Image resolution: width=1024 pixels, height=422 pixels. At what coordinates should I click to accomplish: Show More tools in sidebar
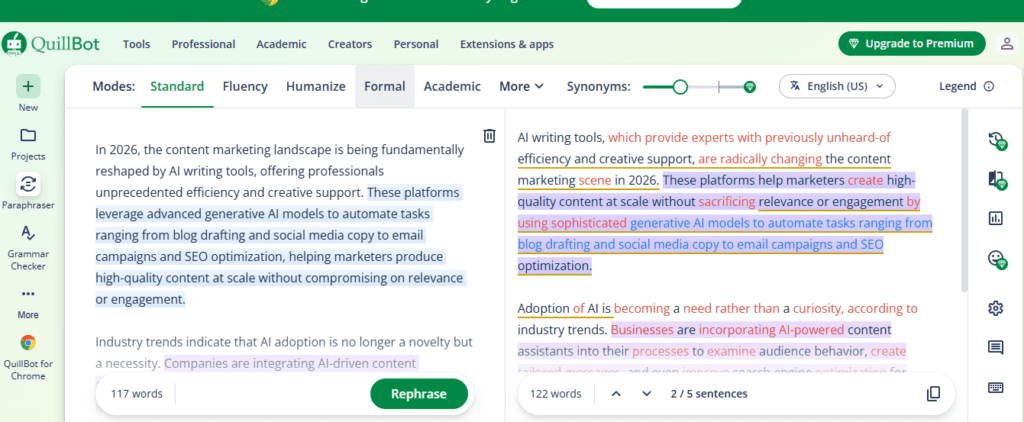[x=28, y=303]
